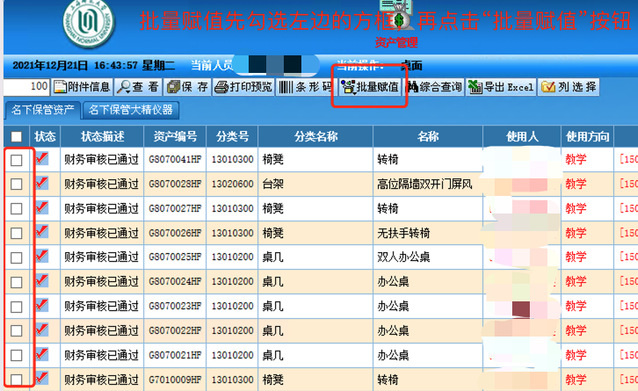Viewport: 638px width, 391px height.
Task: Click the page size field showing 100
Action: tap(26, 87)
